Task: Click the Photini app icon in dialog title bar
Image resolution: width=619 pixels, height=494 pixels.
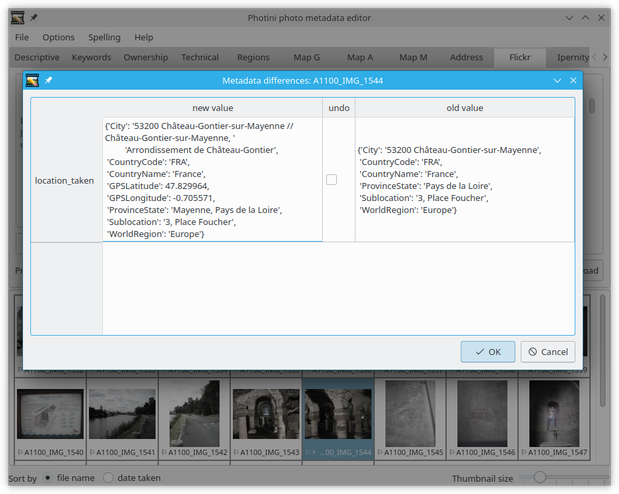Action: pos(32,81)
